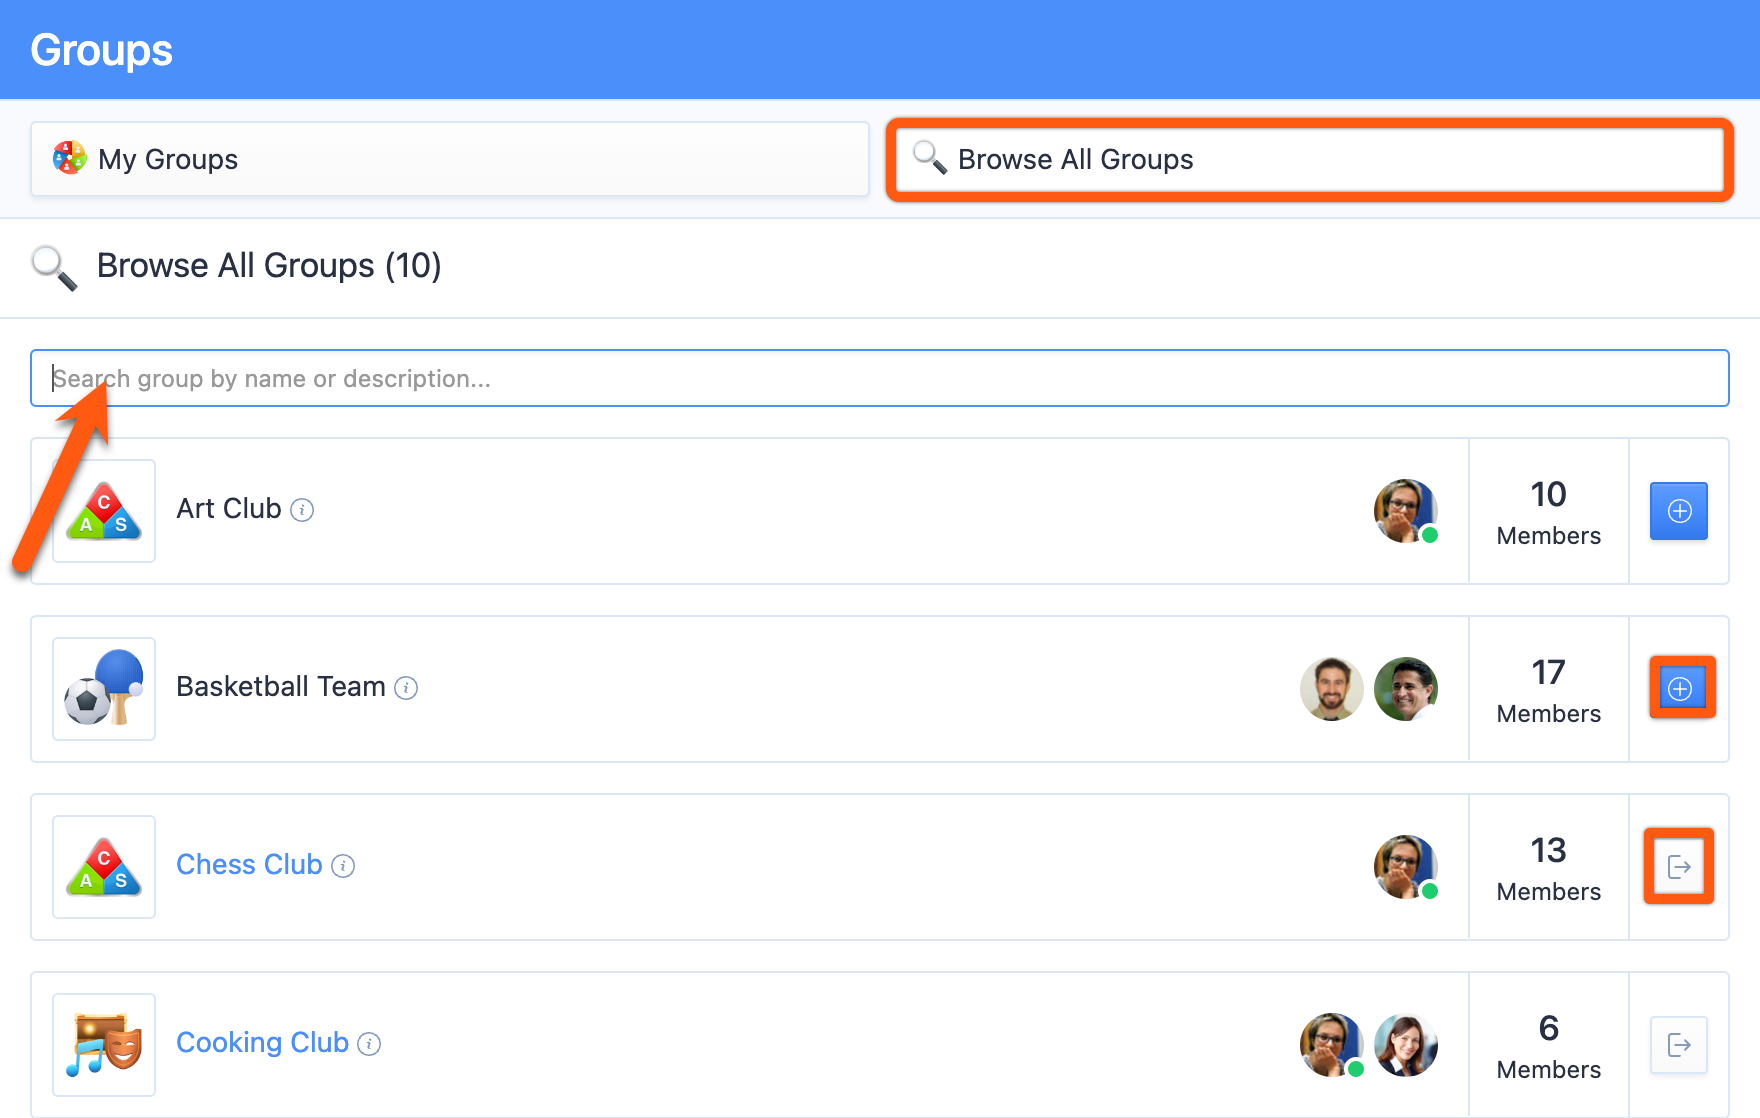Switch to the My Groups tab
Image resolution: width=1760 pixels, height=1118 pixels.
tap(450, 159)
